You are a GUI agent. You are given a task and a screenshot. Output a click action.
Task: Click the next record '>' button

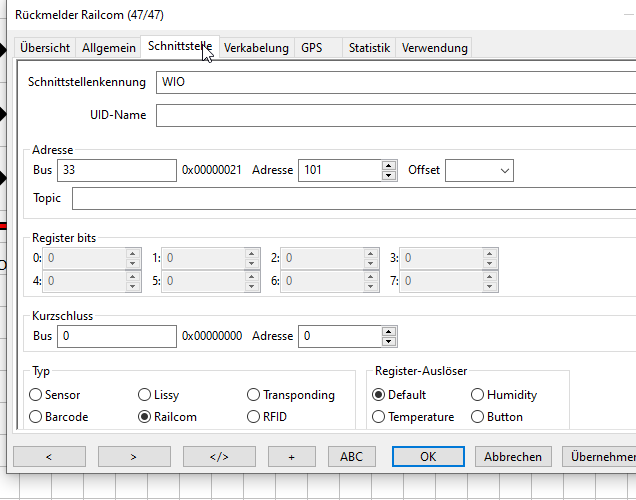[x=134, y=456]
